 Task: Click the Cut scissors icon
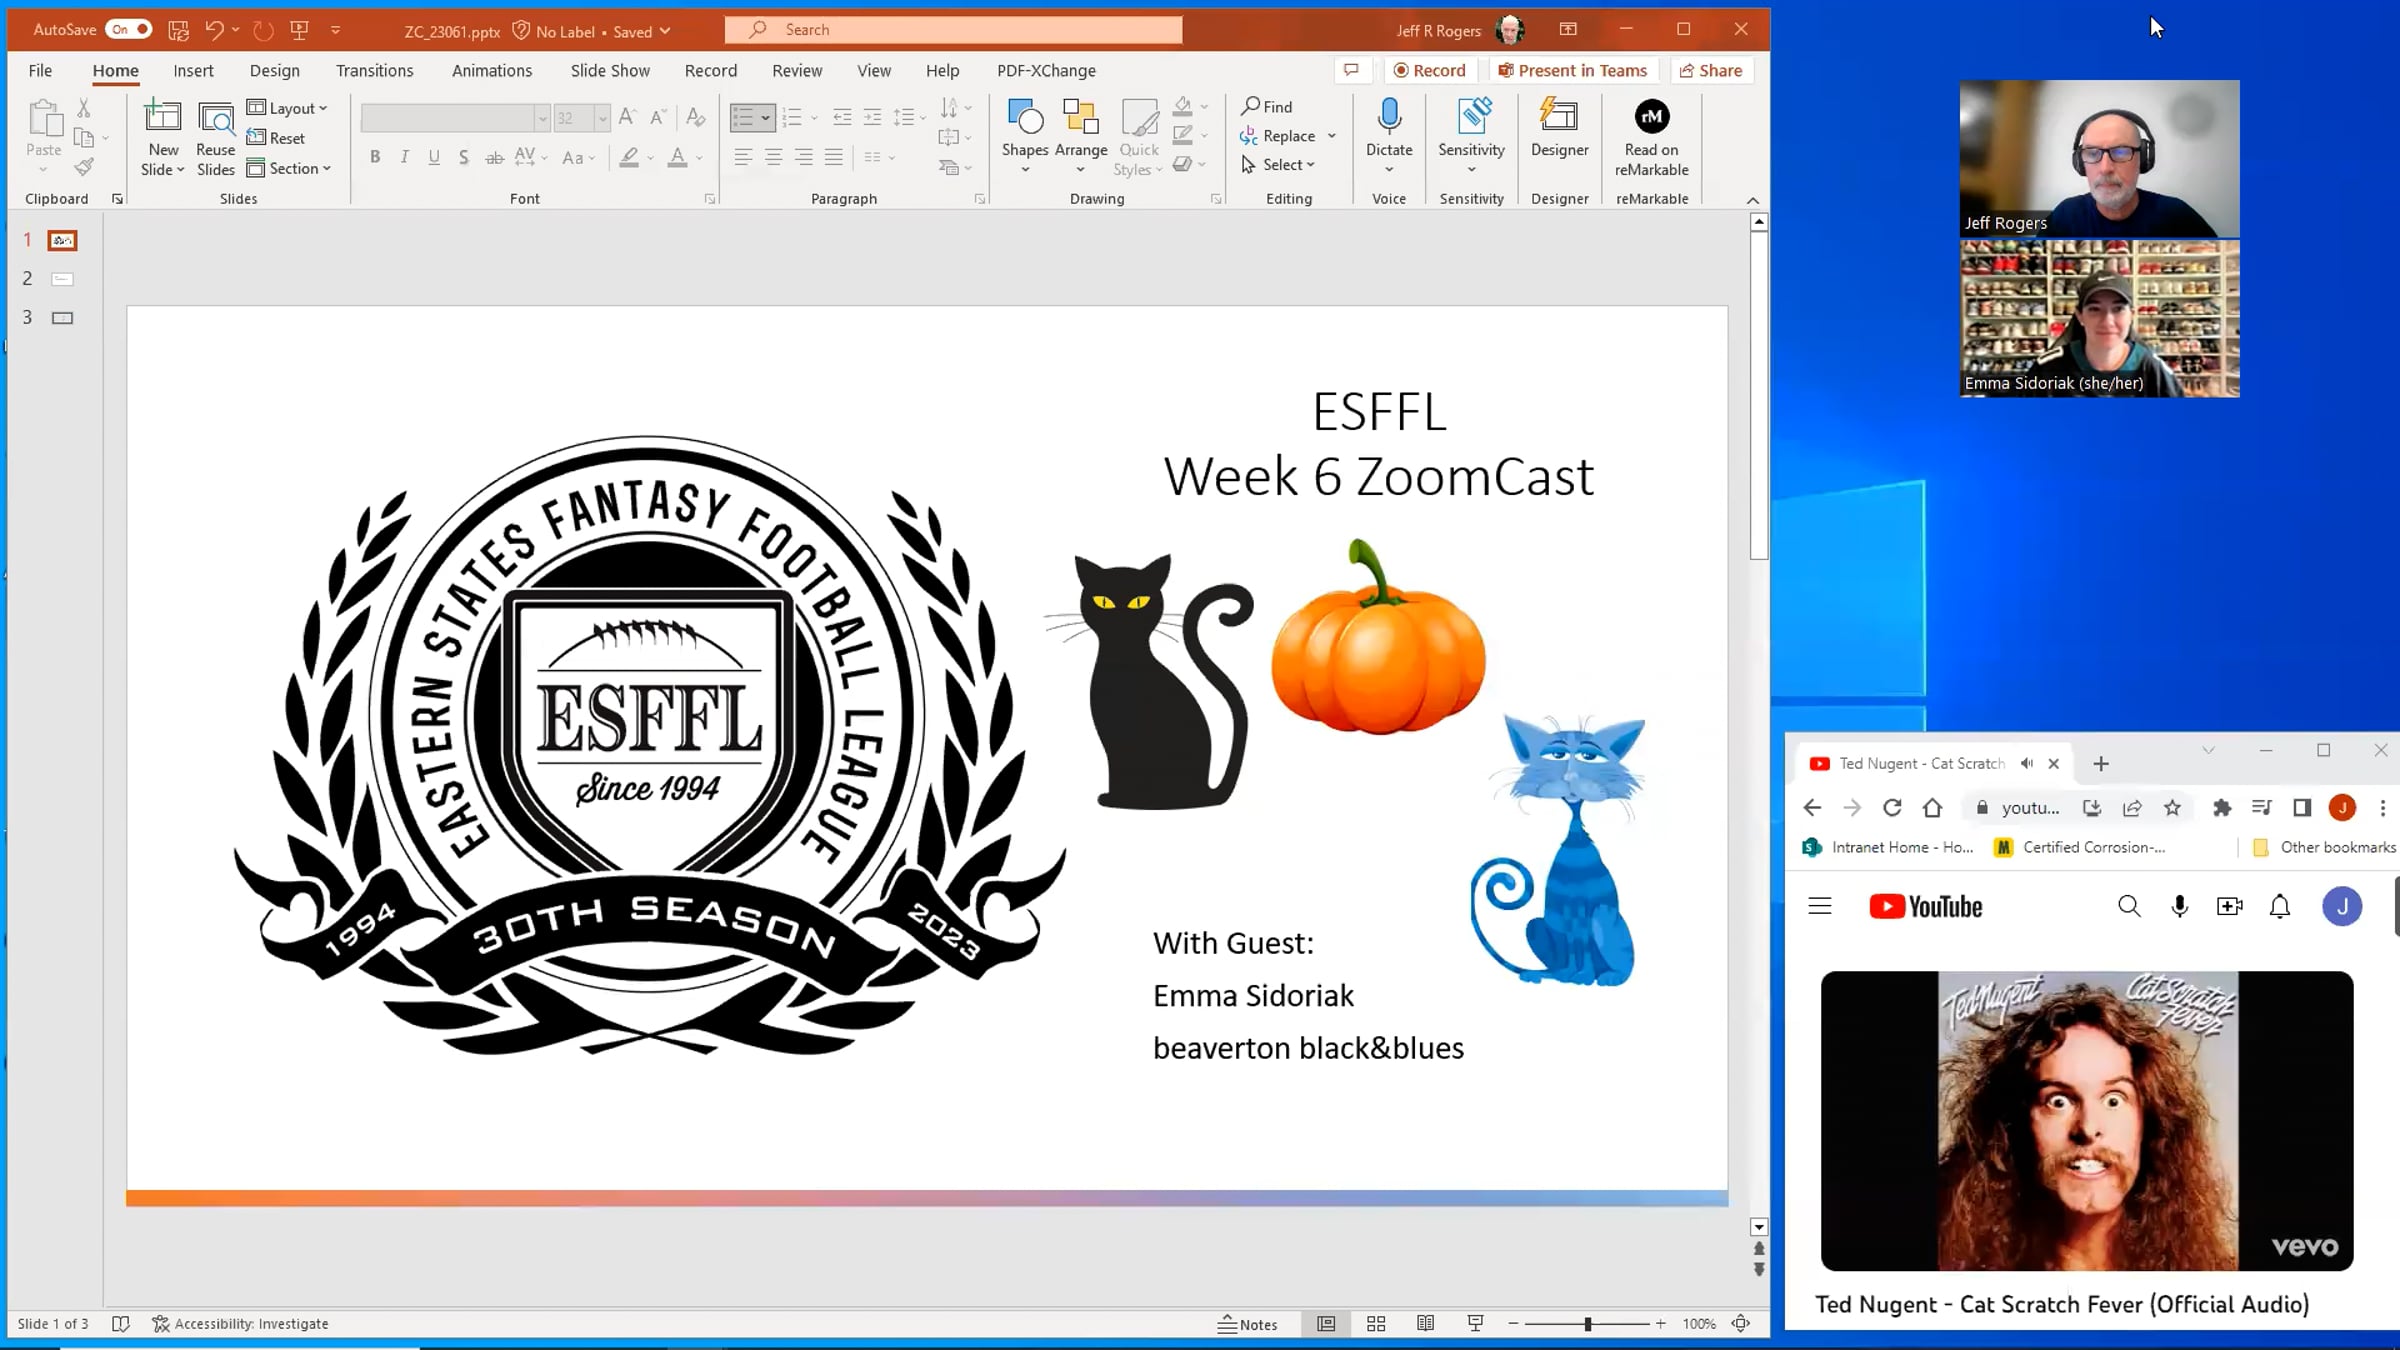[x=84, y=108]
